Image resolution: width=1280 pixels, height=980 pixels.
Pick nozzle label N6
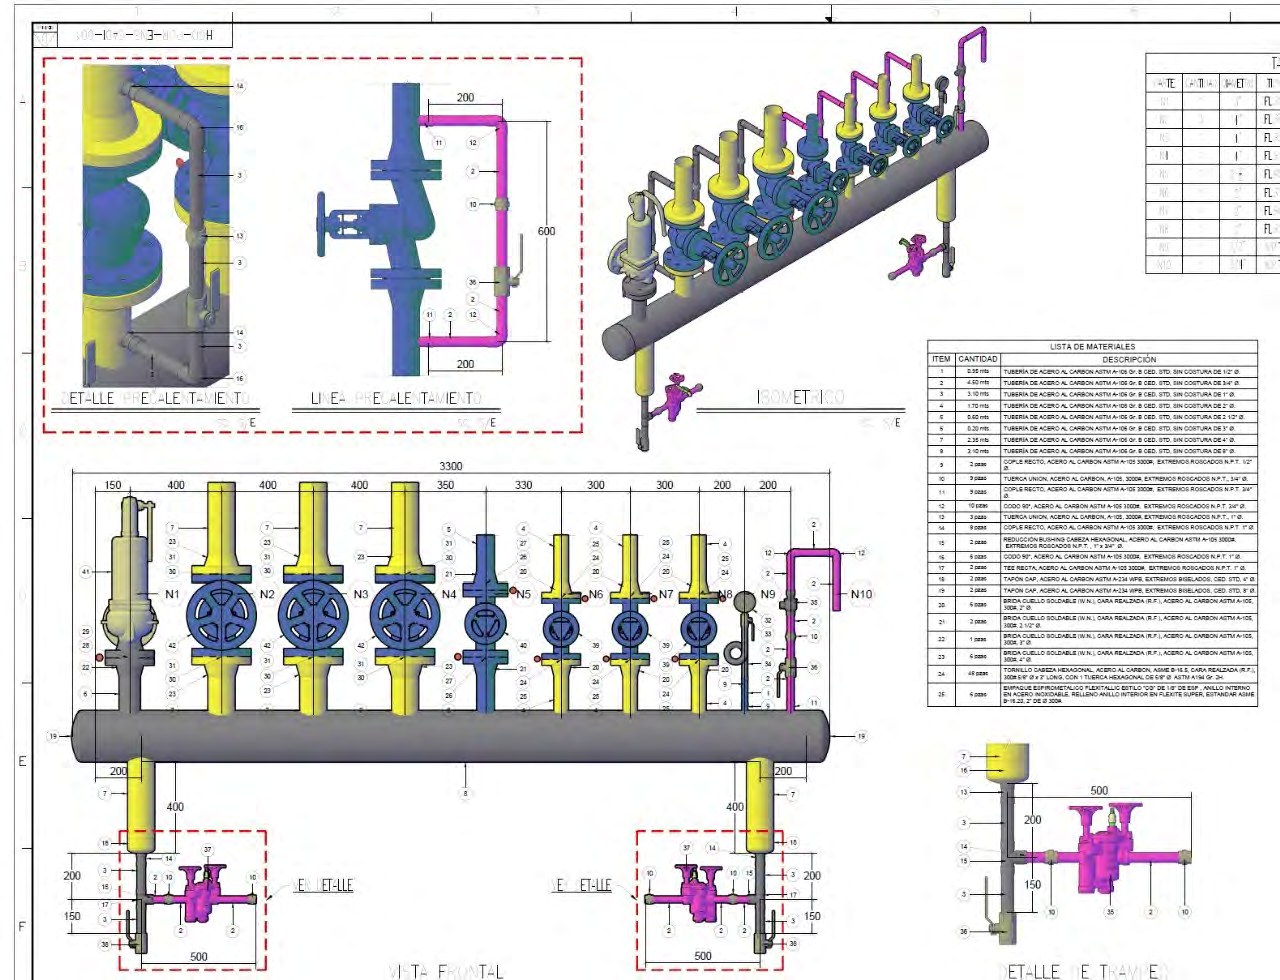tap(596, 594)
